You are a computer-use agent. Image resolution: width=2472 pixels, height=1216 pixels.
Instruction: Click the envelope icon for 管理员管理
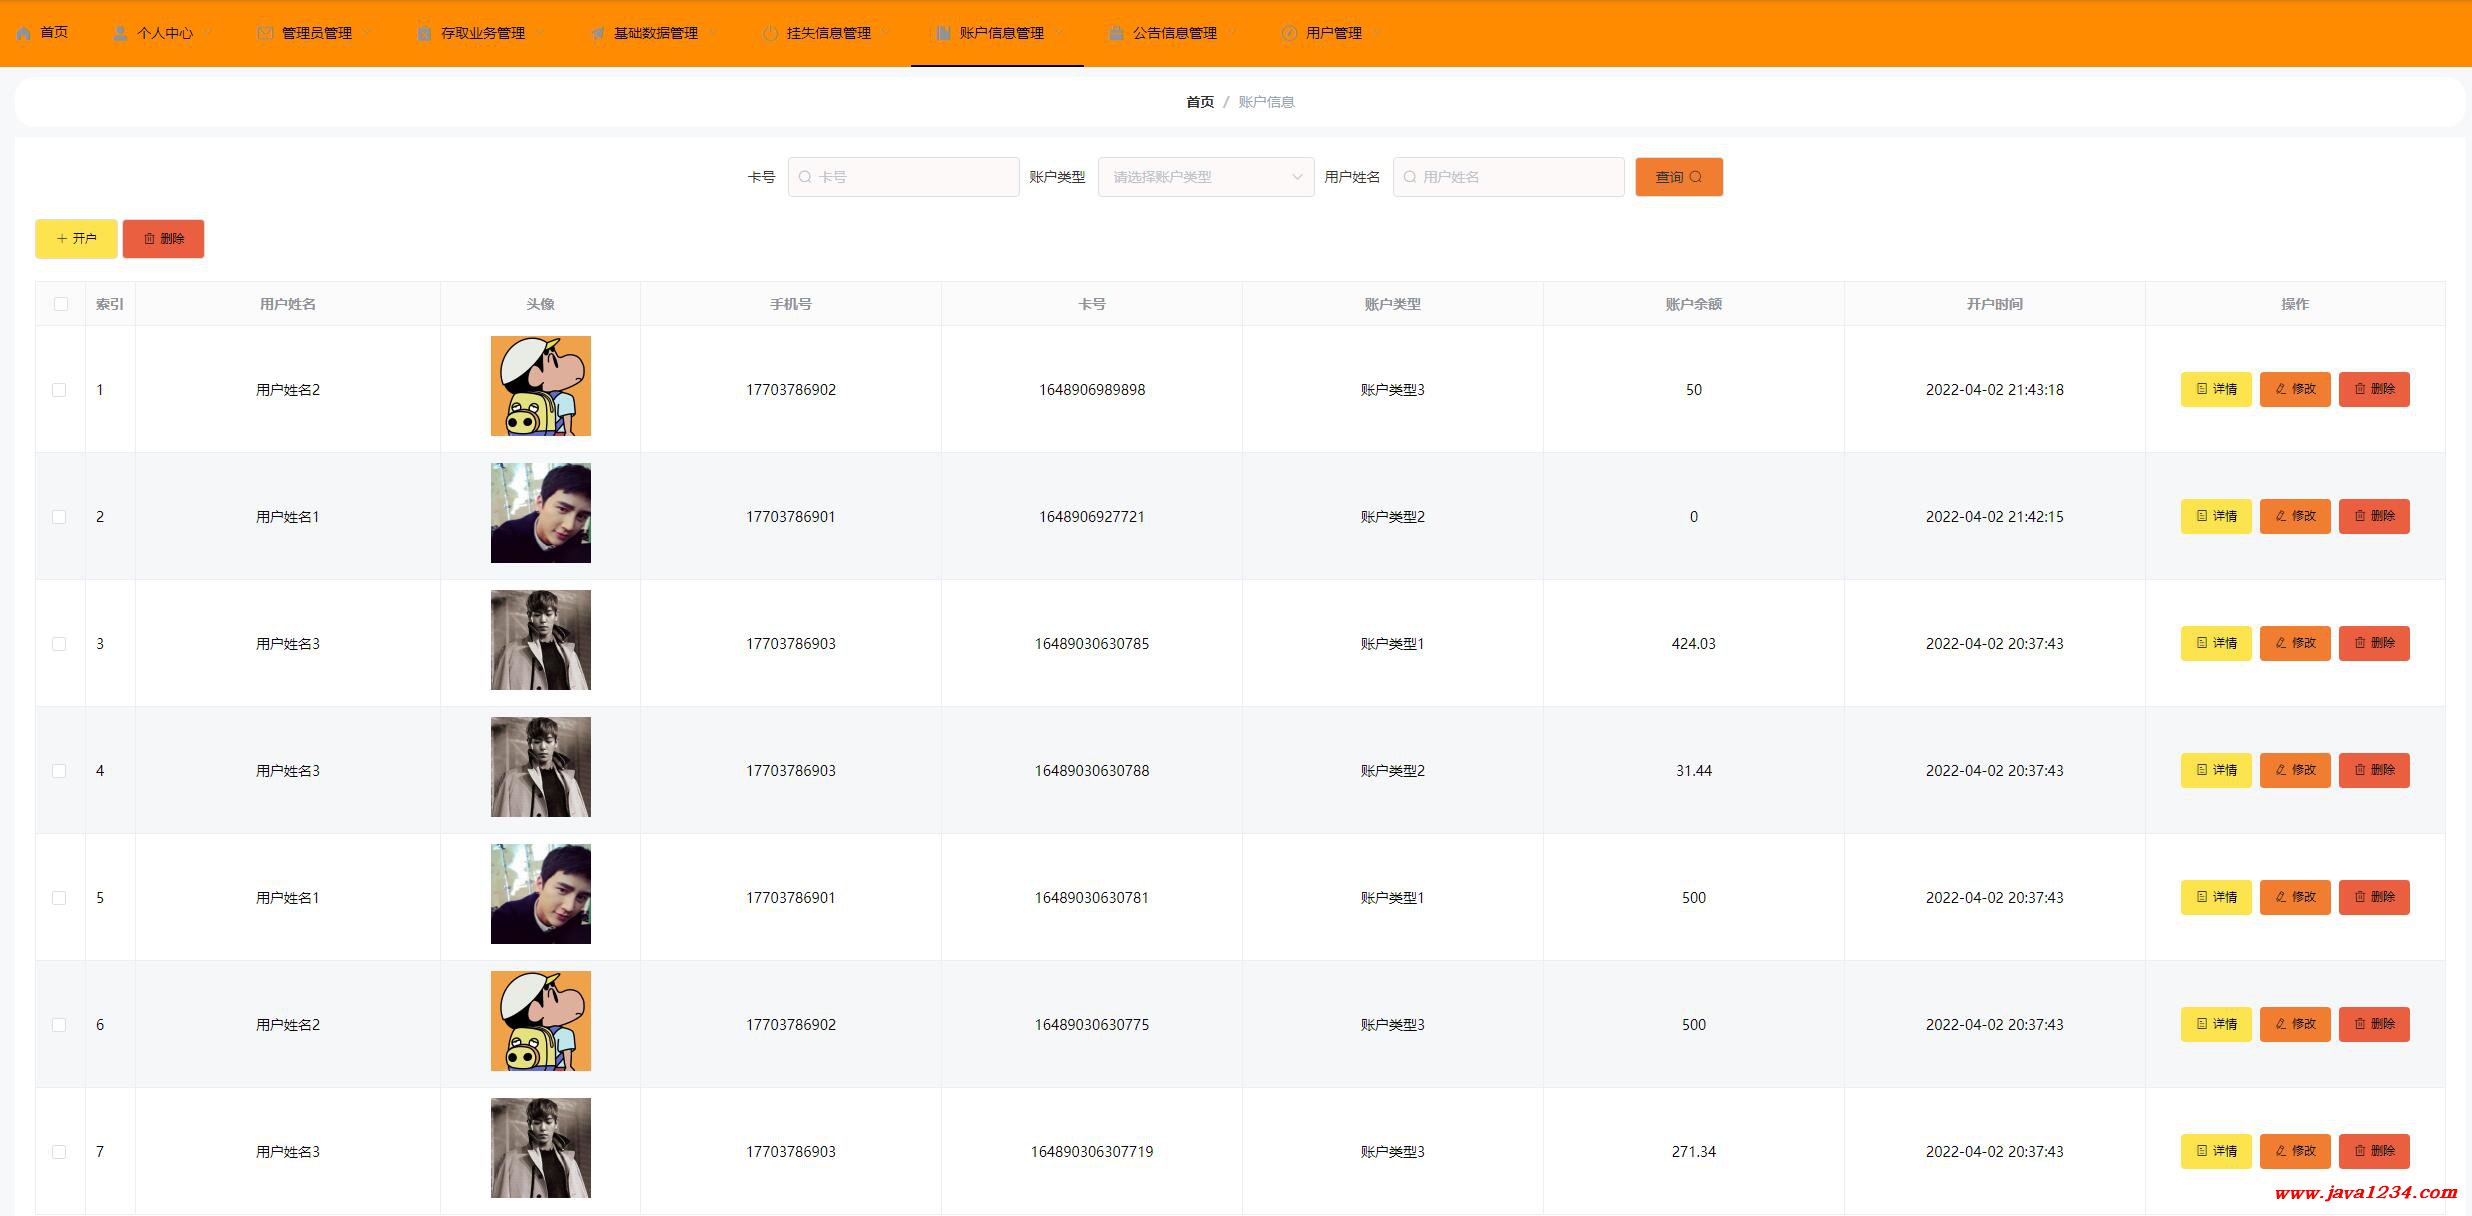click(265, 33)
